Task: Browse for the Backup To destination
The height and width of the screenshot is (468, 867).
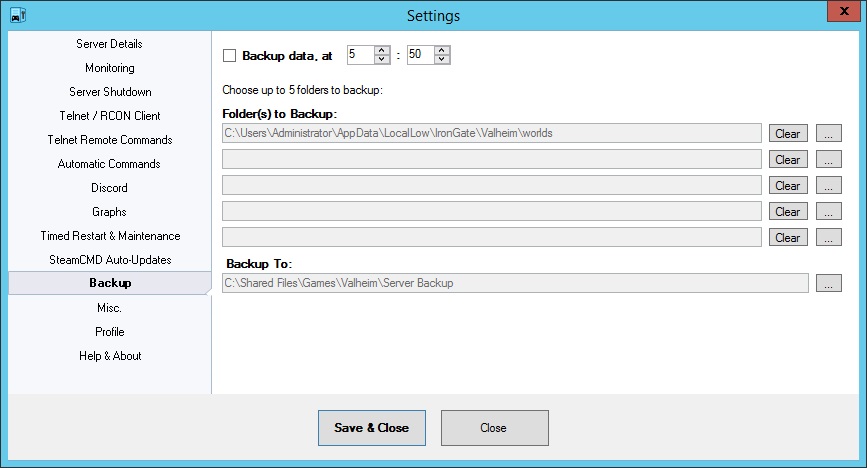Action: (829, 284)
